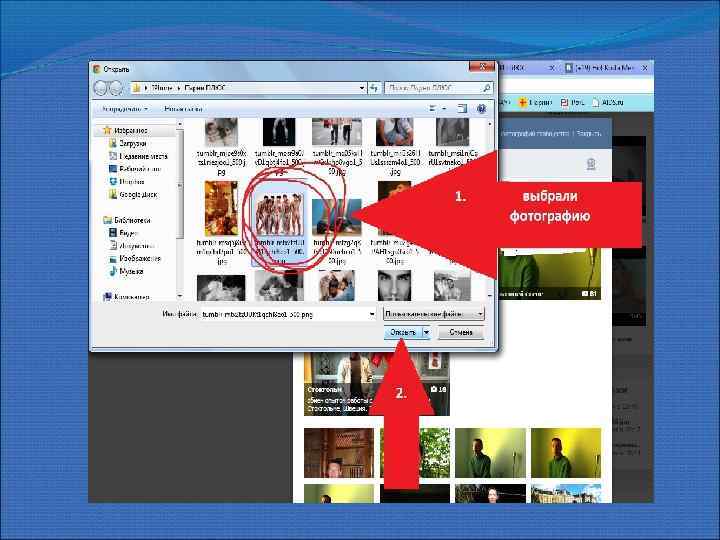Open Изображения library in the sidebar
720x540 pixels.
point(135,259)
